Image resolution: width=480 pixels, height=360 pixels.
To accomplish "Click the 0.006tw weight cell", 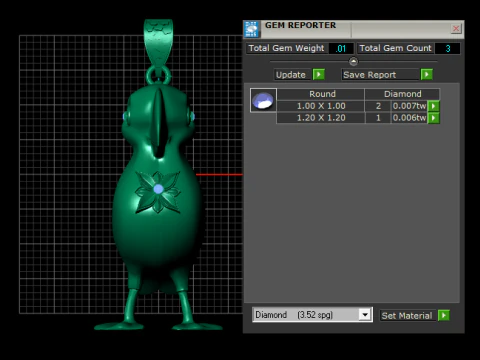I will coord(409,118).
